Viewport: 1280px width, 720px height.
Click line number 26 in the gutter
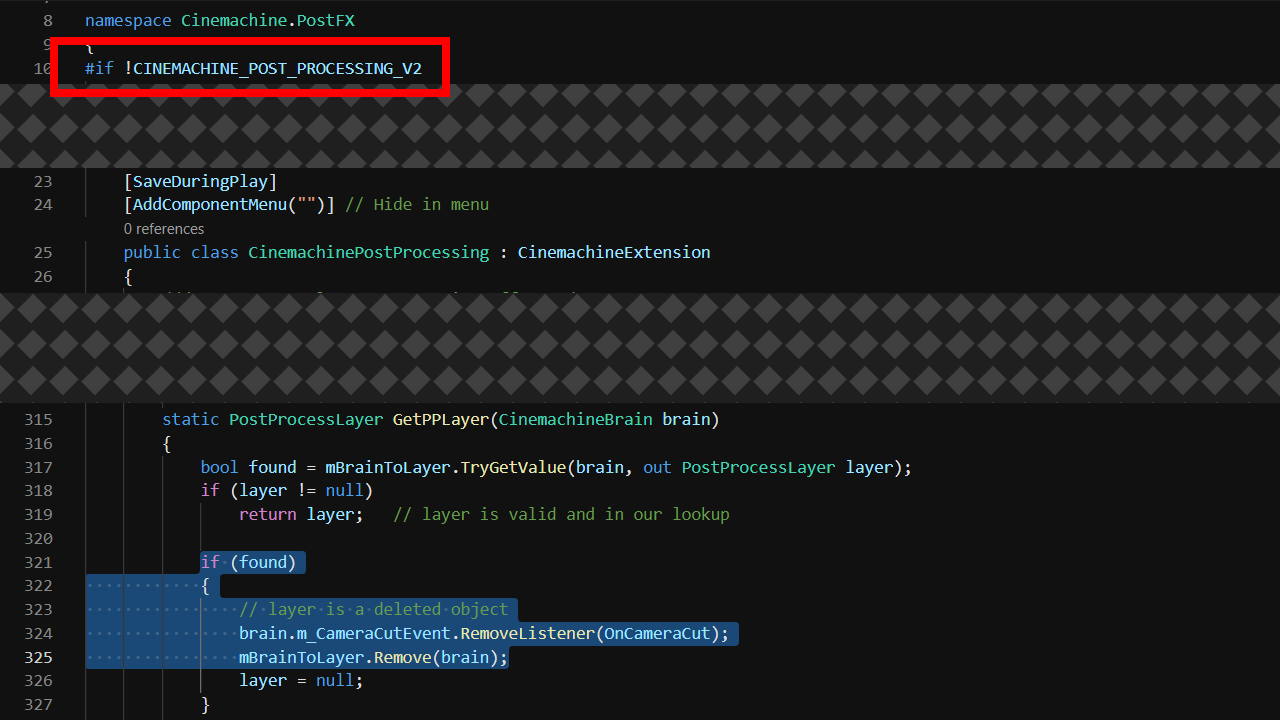(42, 276)
